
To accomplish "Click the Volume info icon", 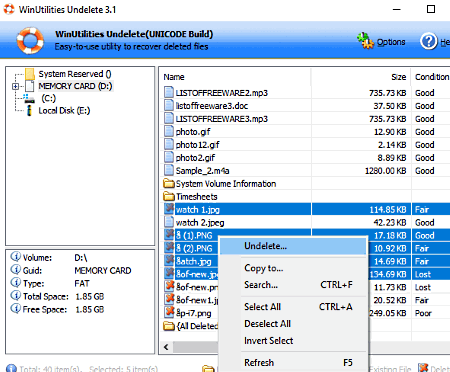I will click(15, 257).
